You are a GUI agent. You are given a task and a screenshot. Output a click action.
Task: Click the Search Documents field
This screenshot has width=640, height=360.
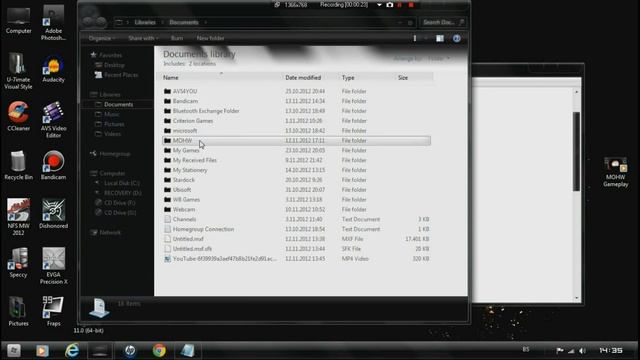[443, 22]
